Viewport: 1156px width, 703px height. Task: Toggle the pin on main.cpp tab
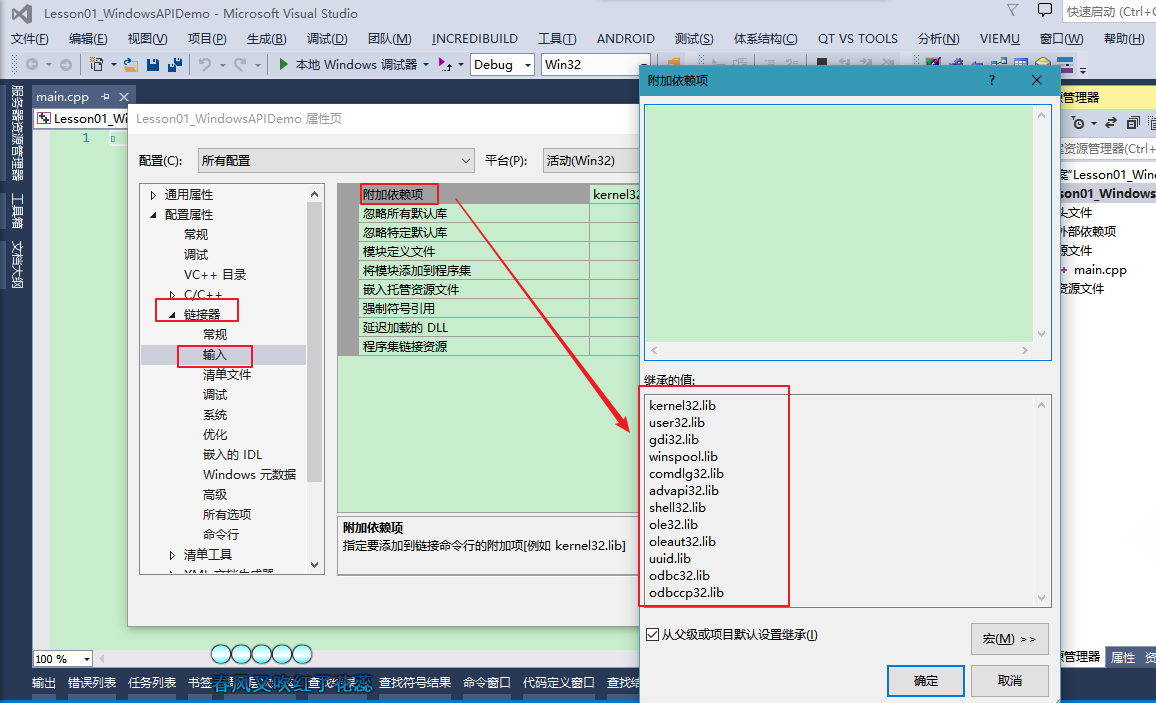click(103, 96)
